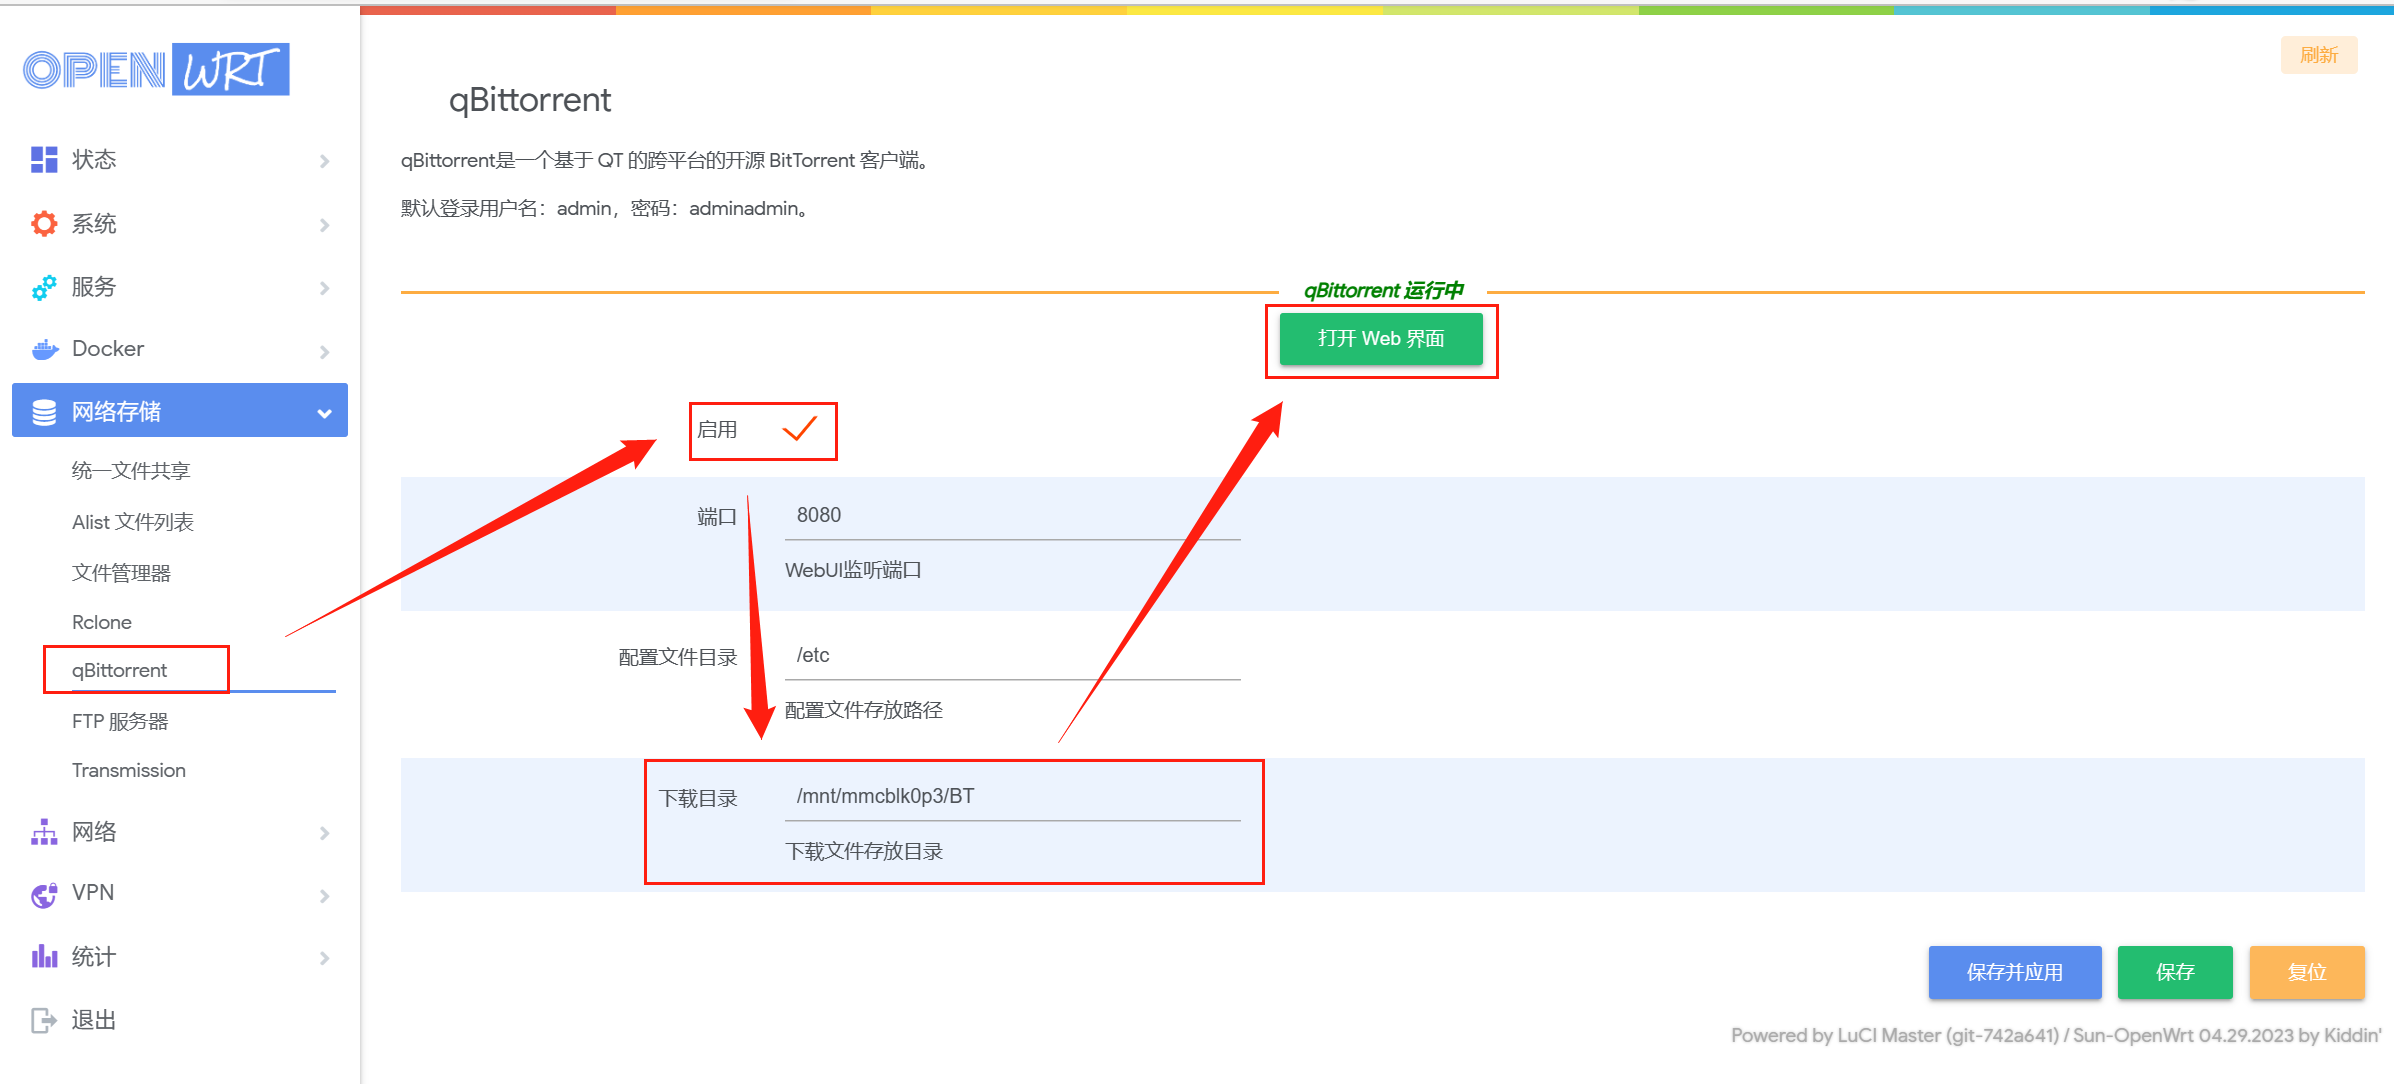Open the Transmission submenu item
This screenshot has width=2394, height=1084.
129,771
